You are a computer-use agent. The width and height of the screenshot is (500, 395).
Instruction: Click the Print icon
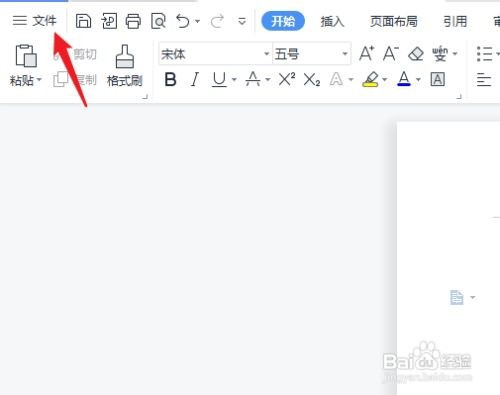tap(133, 21)
